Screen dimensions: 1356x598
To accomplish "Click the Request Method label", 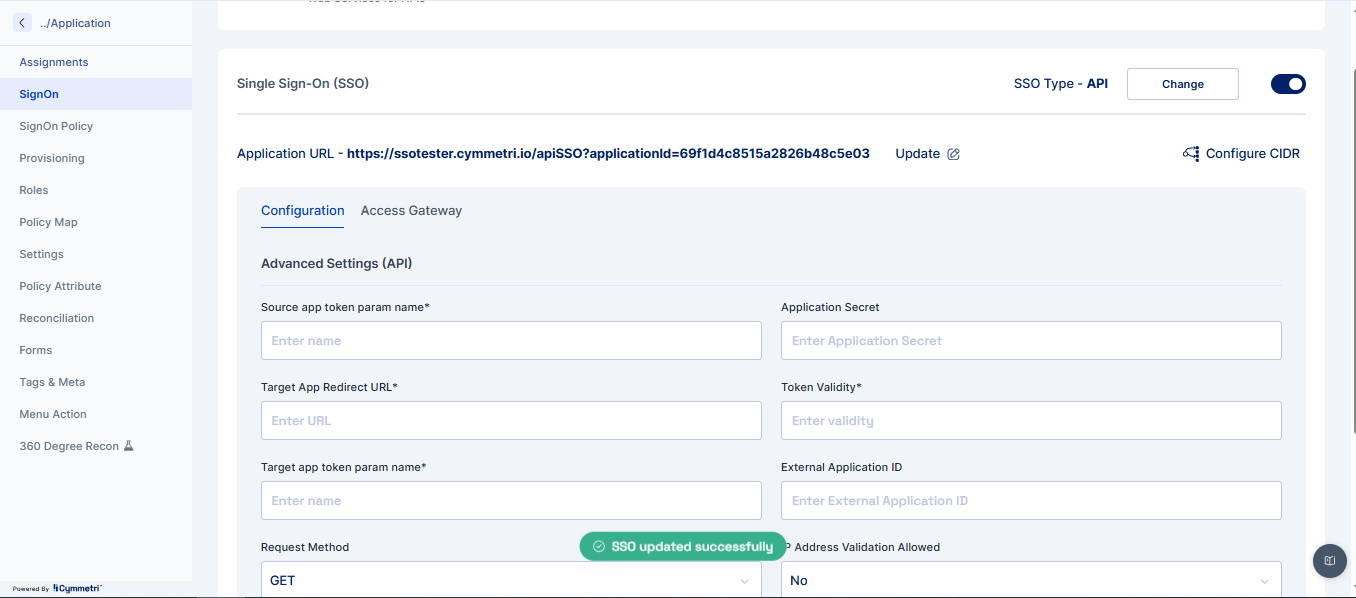I will (x=305, y=547).
